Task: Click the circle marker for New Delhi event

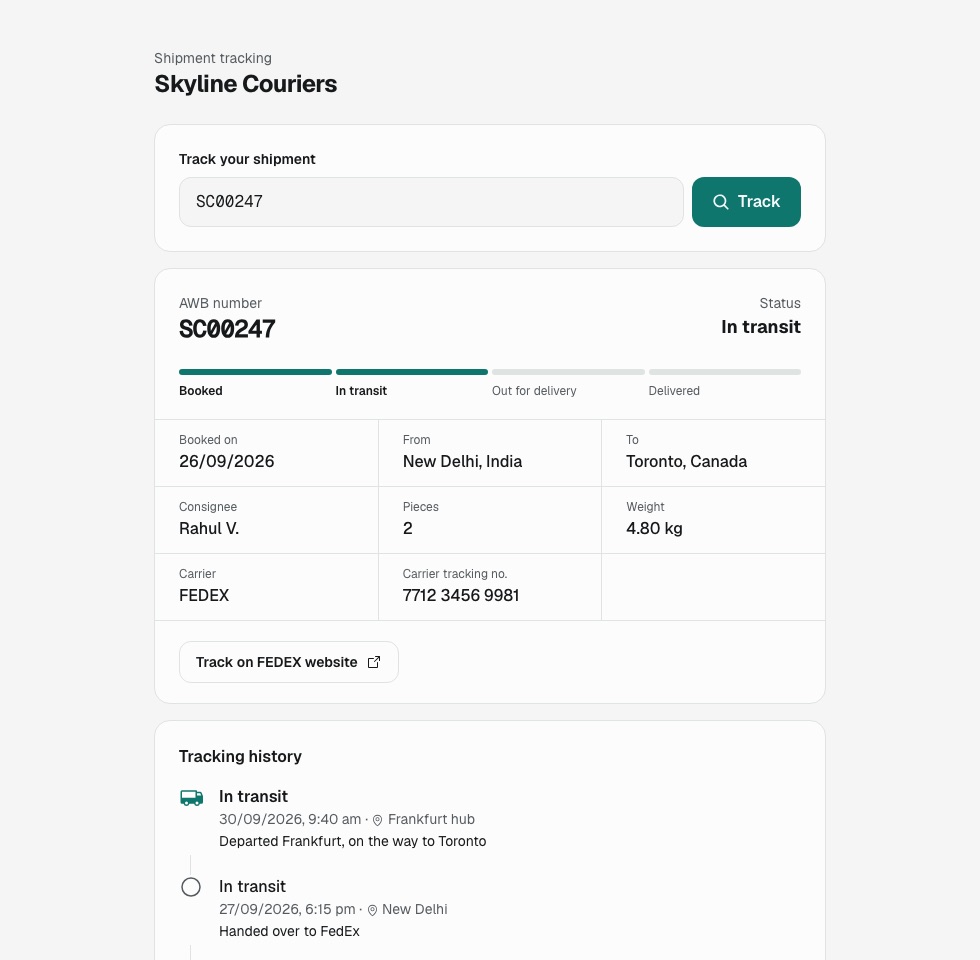Action: click(191, 887)
